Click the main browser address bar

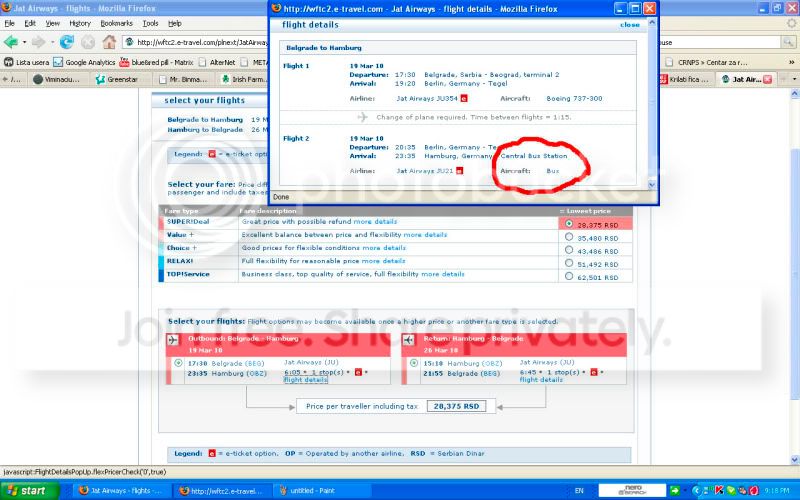200,42
